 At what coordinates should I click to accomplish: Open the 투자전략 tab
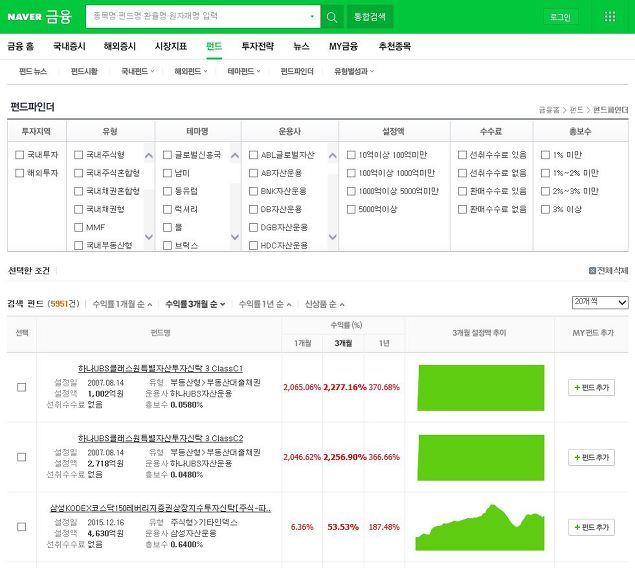point(258,46)
